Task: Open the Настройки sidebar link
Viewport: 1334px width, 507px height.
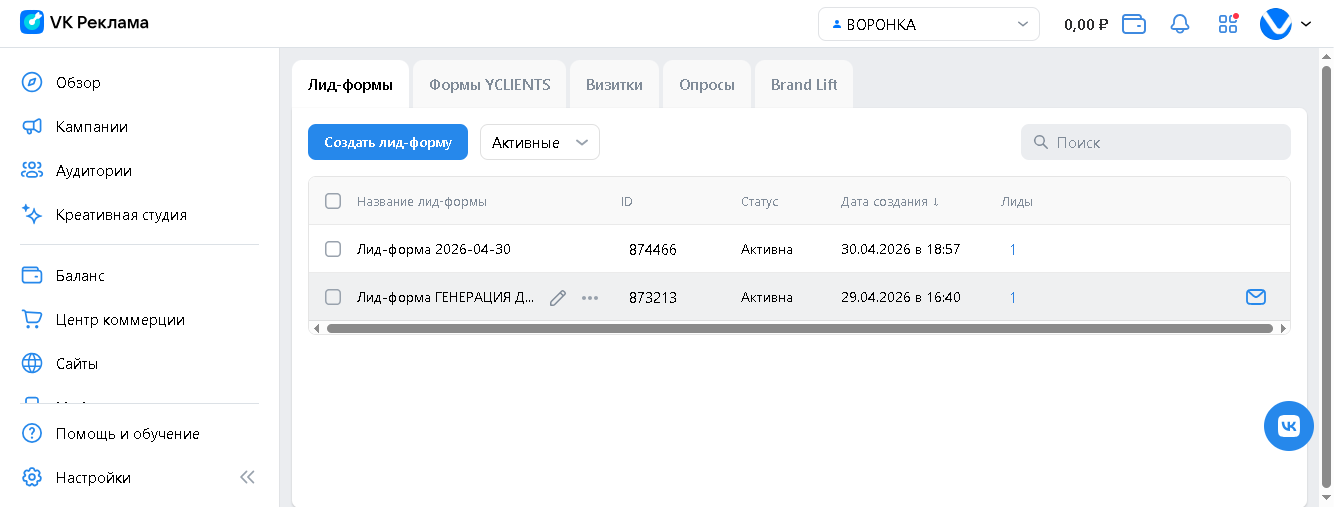Action: (x=93, y=477)
